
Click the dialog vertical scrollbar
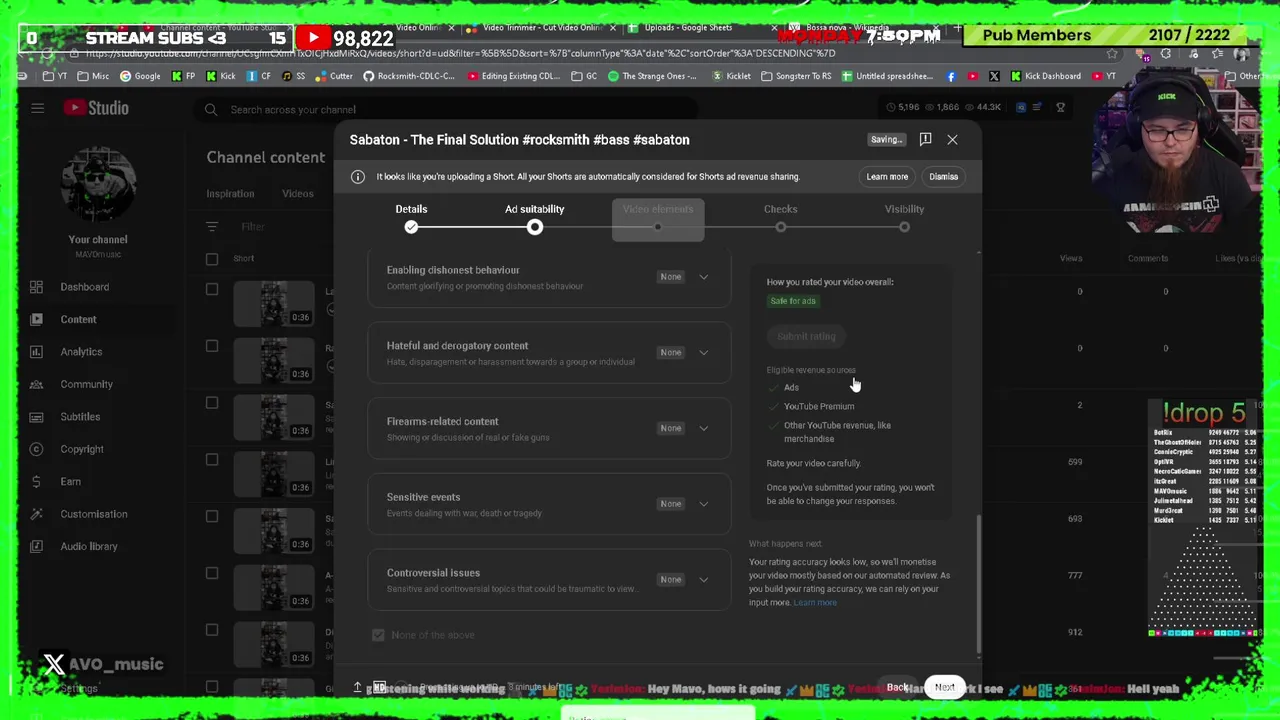[x=978, y=585]
